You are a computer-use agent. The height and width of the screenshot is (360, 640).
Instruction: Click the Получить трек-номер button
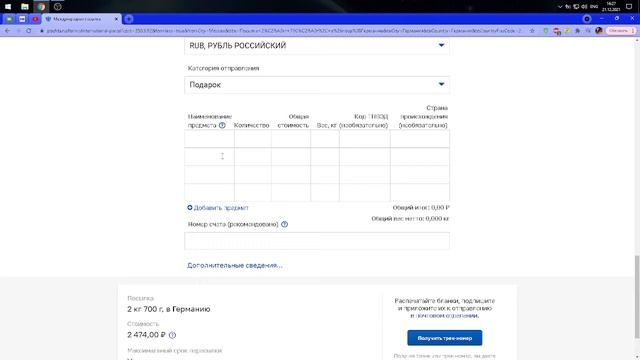click(x=444, y=338)
